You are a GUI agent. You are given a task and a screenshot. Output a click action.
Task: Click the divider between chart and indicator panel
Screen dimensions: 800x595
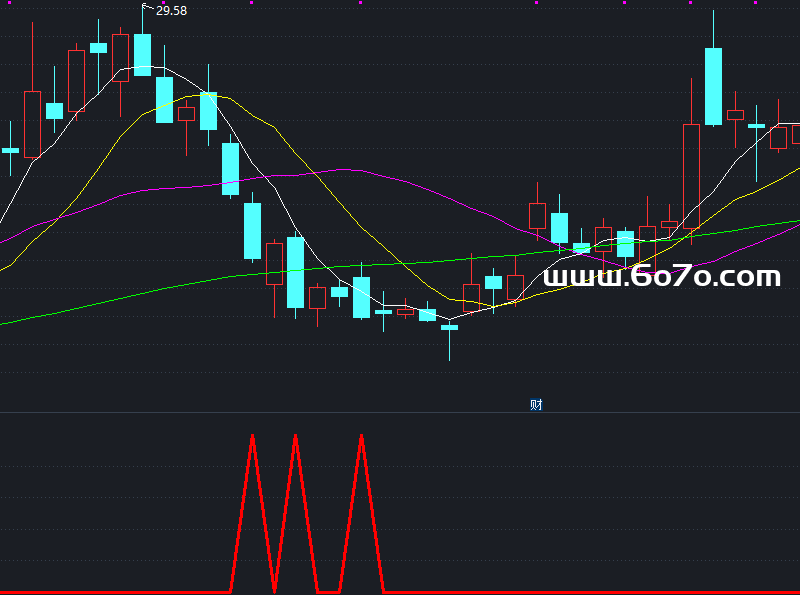click(x=400, y=412)
